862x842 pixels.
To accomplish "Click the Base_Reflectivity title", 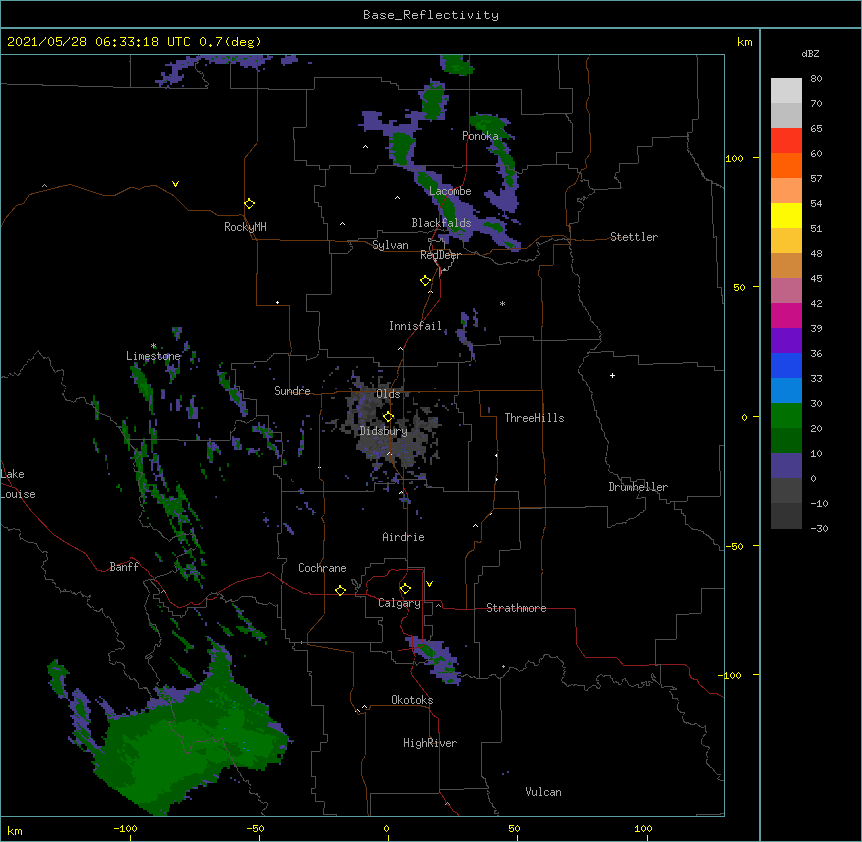I will point(431,15).
